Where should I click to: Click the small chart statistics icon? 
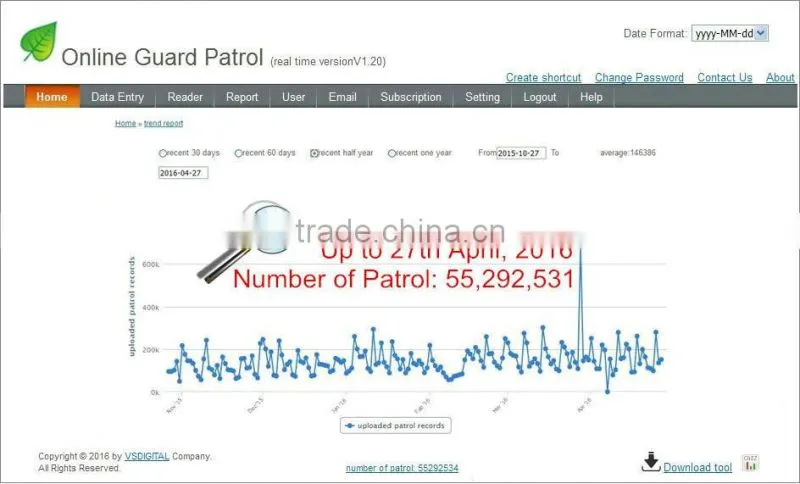751,463
